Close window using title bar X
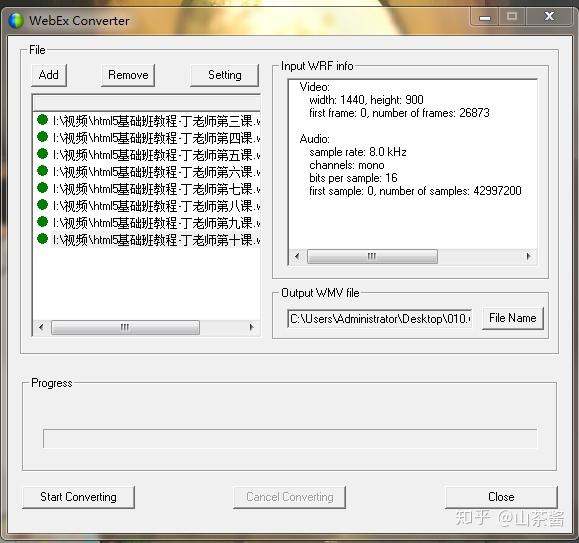Image resolution: width=579 pixels, height=543 pixels. (x=549, y=17)
